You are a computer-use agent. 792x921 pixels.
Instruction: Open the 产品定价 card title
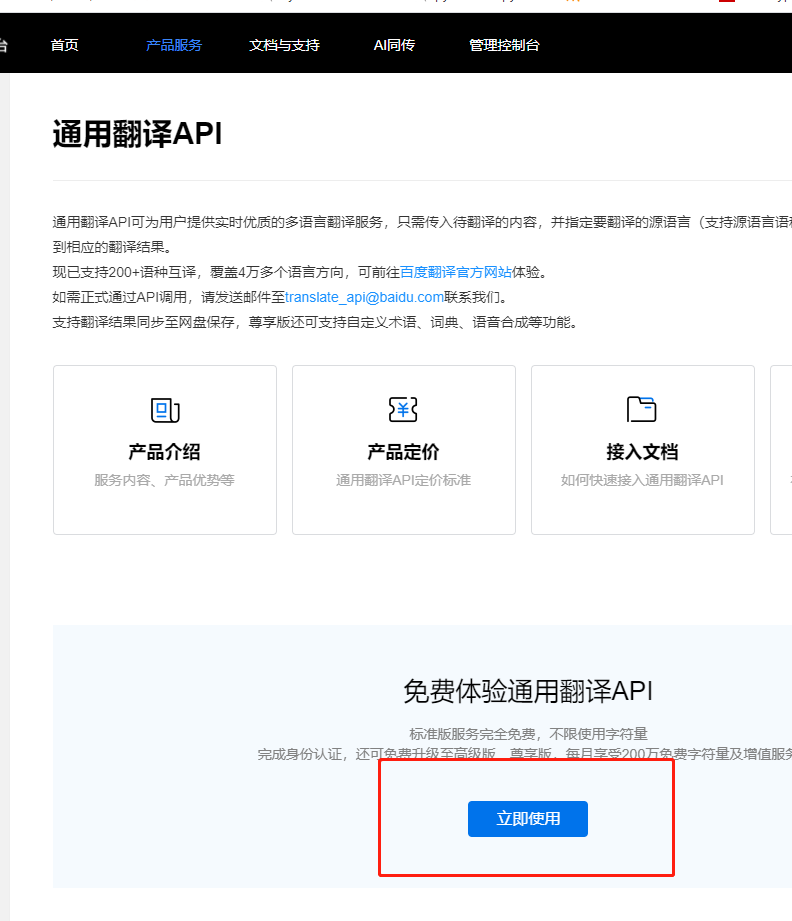(403, 452)
